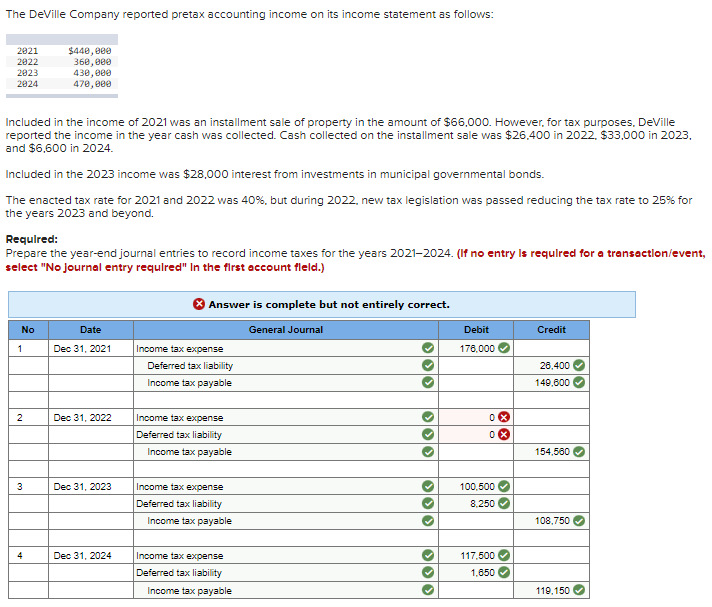The height and width of the screenshot is (607, 712).
Task: Click green check beside 2023 Income tax expense account
Action: pos(427,486)
